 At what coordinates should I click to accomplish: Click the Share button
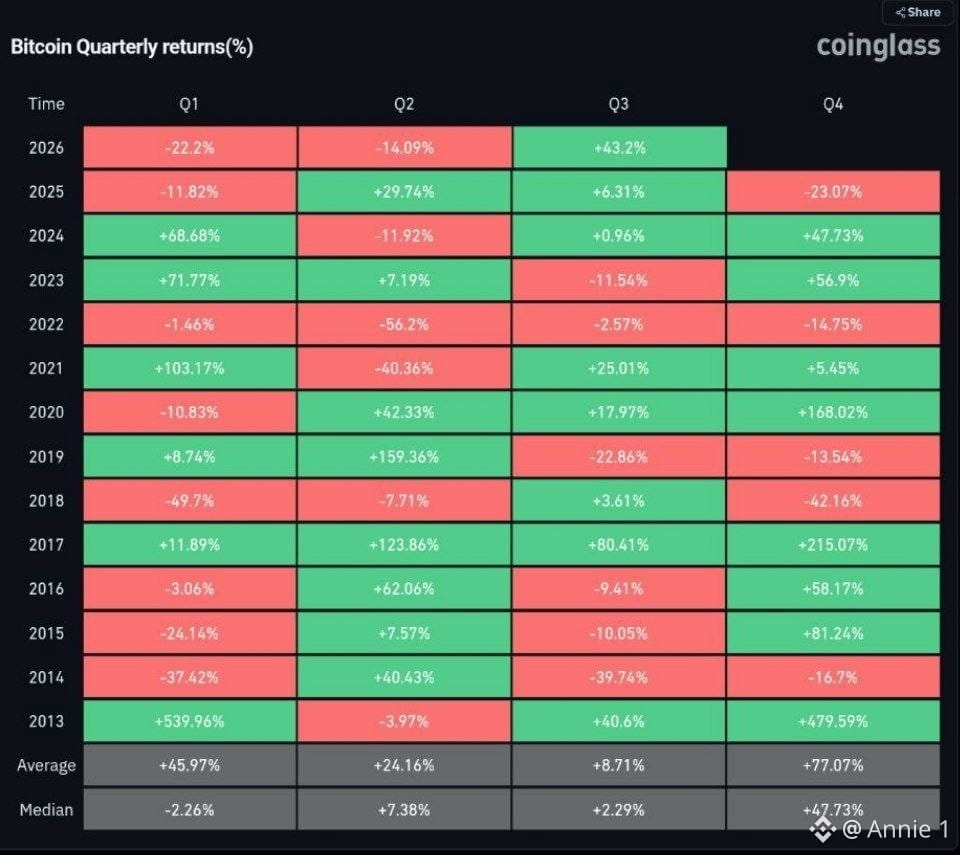(918, 12)
